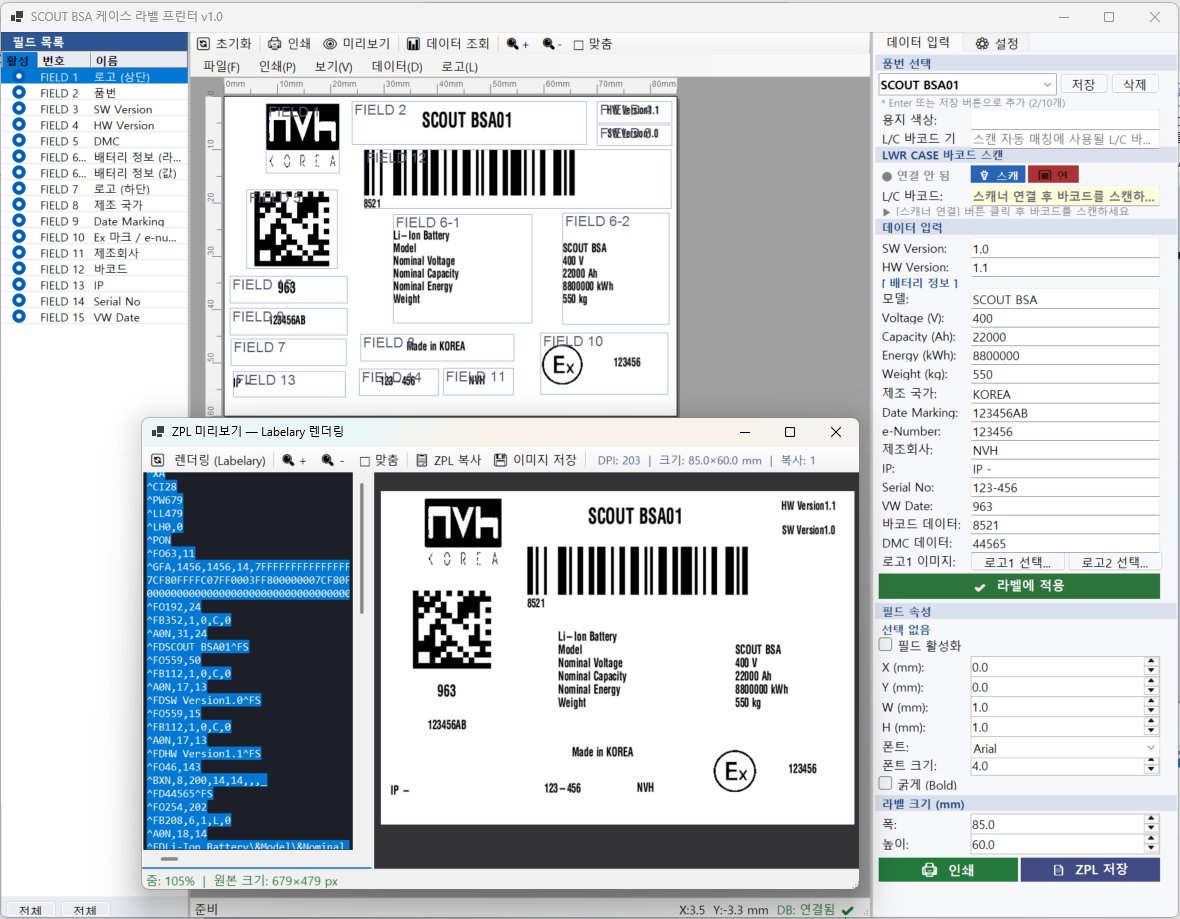
Task: Click the e-Number input field
Action: (1064, 431)
